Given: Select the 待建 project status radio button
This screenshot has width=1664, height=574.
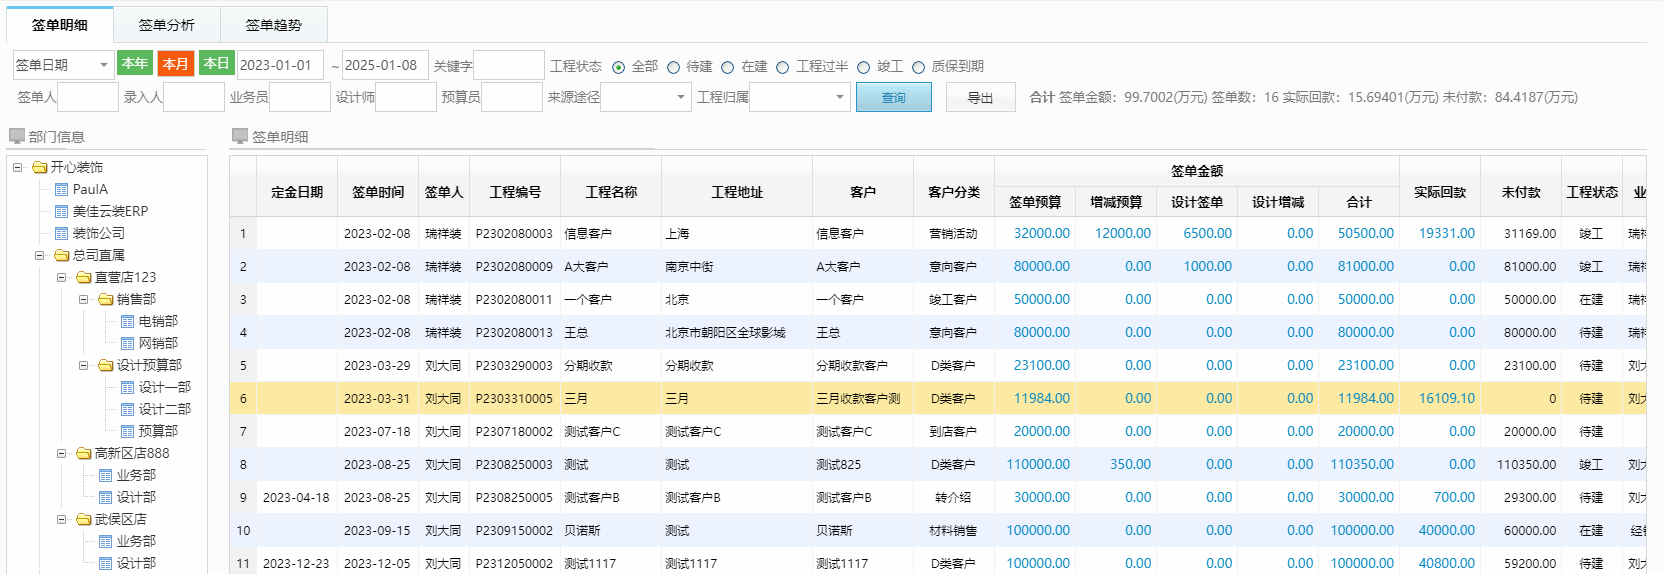Looking at the screenshot, I should [674, 67].
